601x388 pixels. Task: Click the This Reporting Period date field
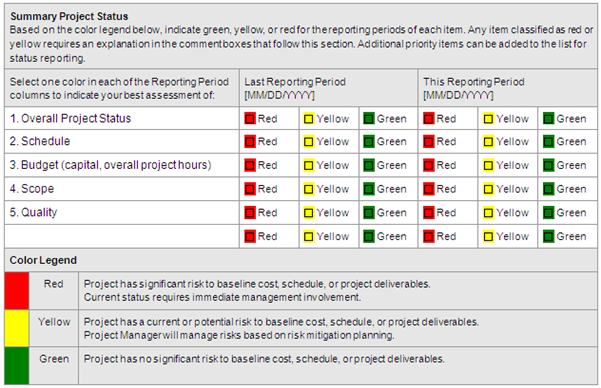point(458,95)
